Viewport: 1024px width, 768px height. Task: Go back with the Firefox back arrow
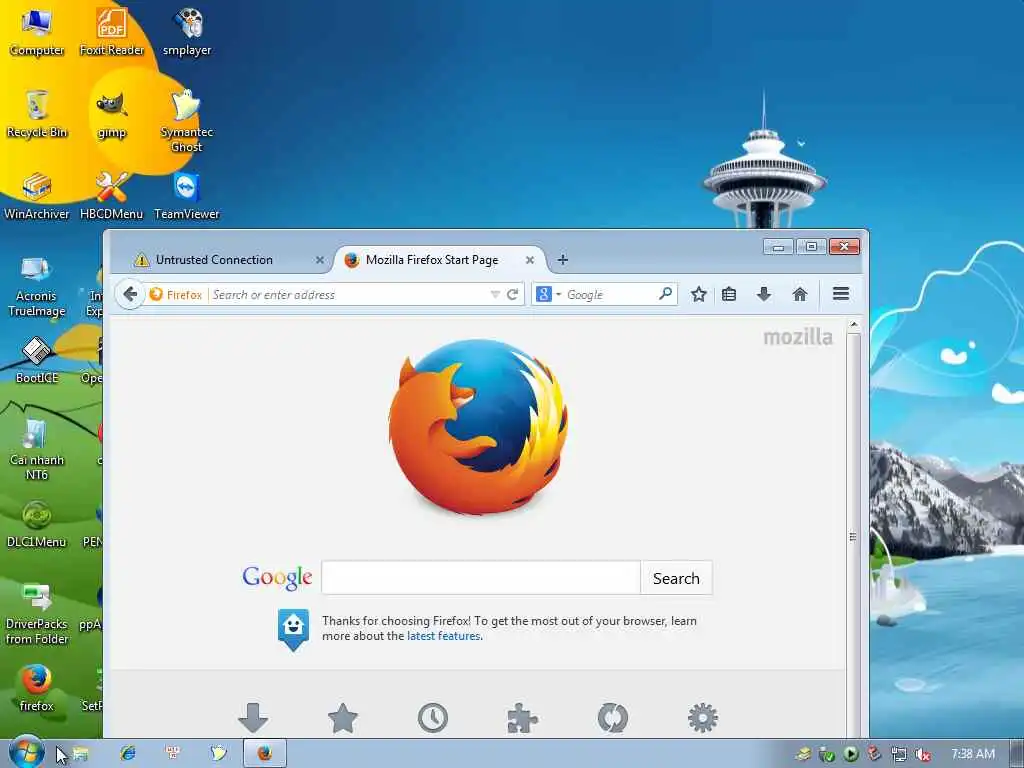coord(130,295)
